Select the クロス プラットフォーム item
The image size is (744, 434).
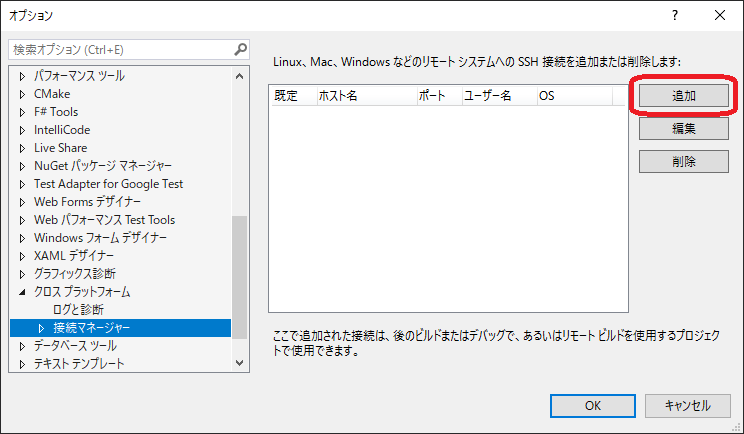coord(82,292)
